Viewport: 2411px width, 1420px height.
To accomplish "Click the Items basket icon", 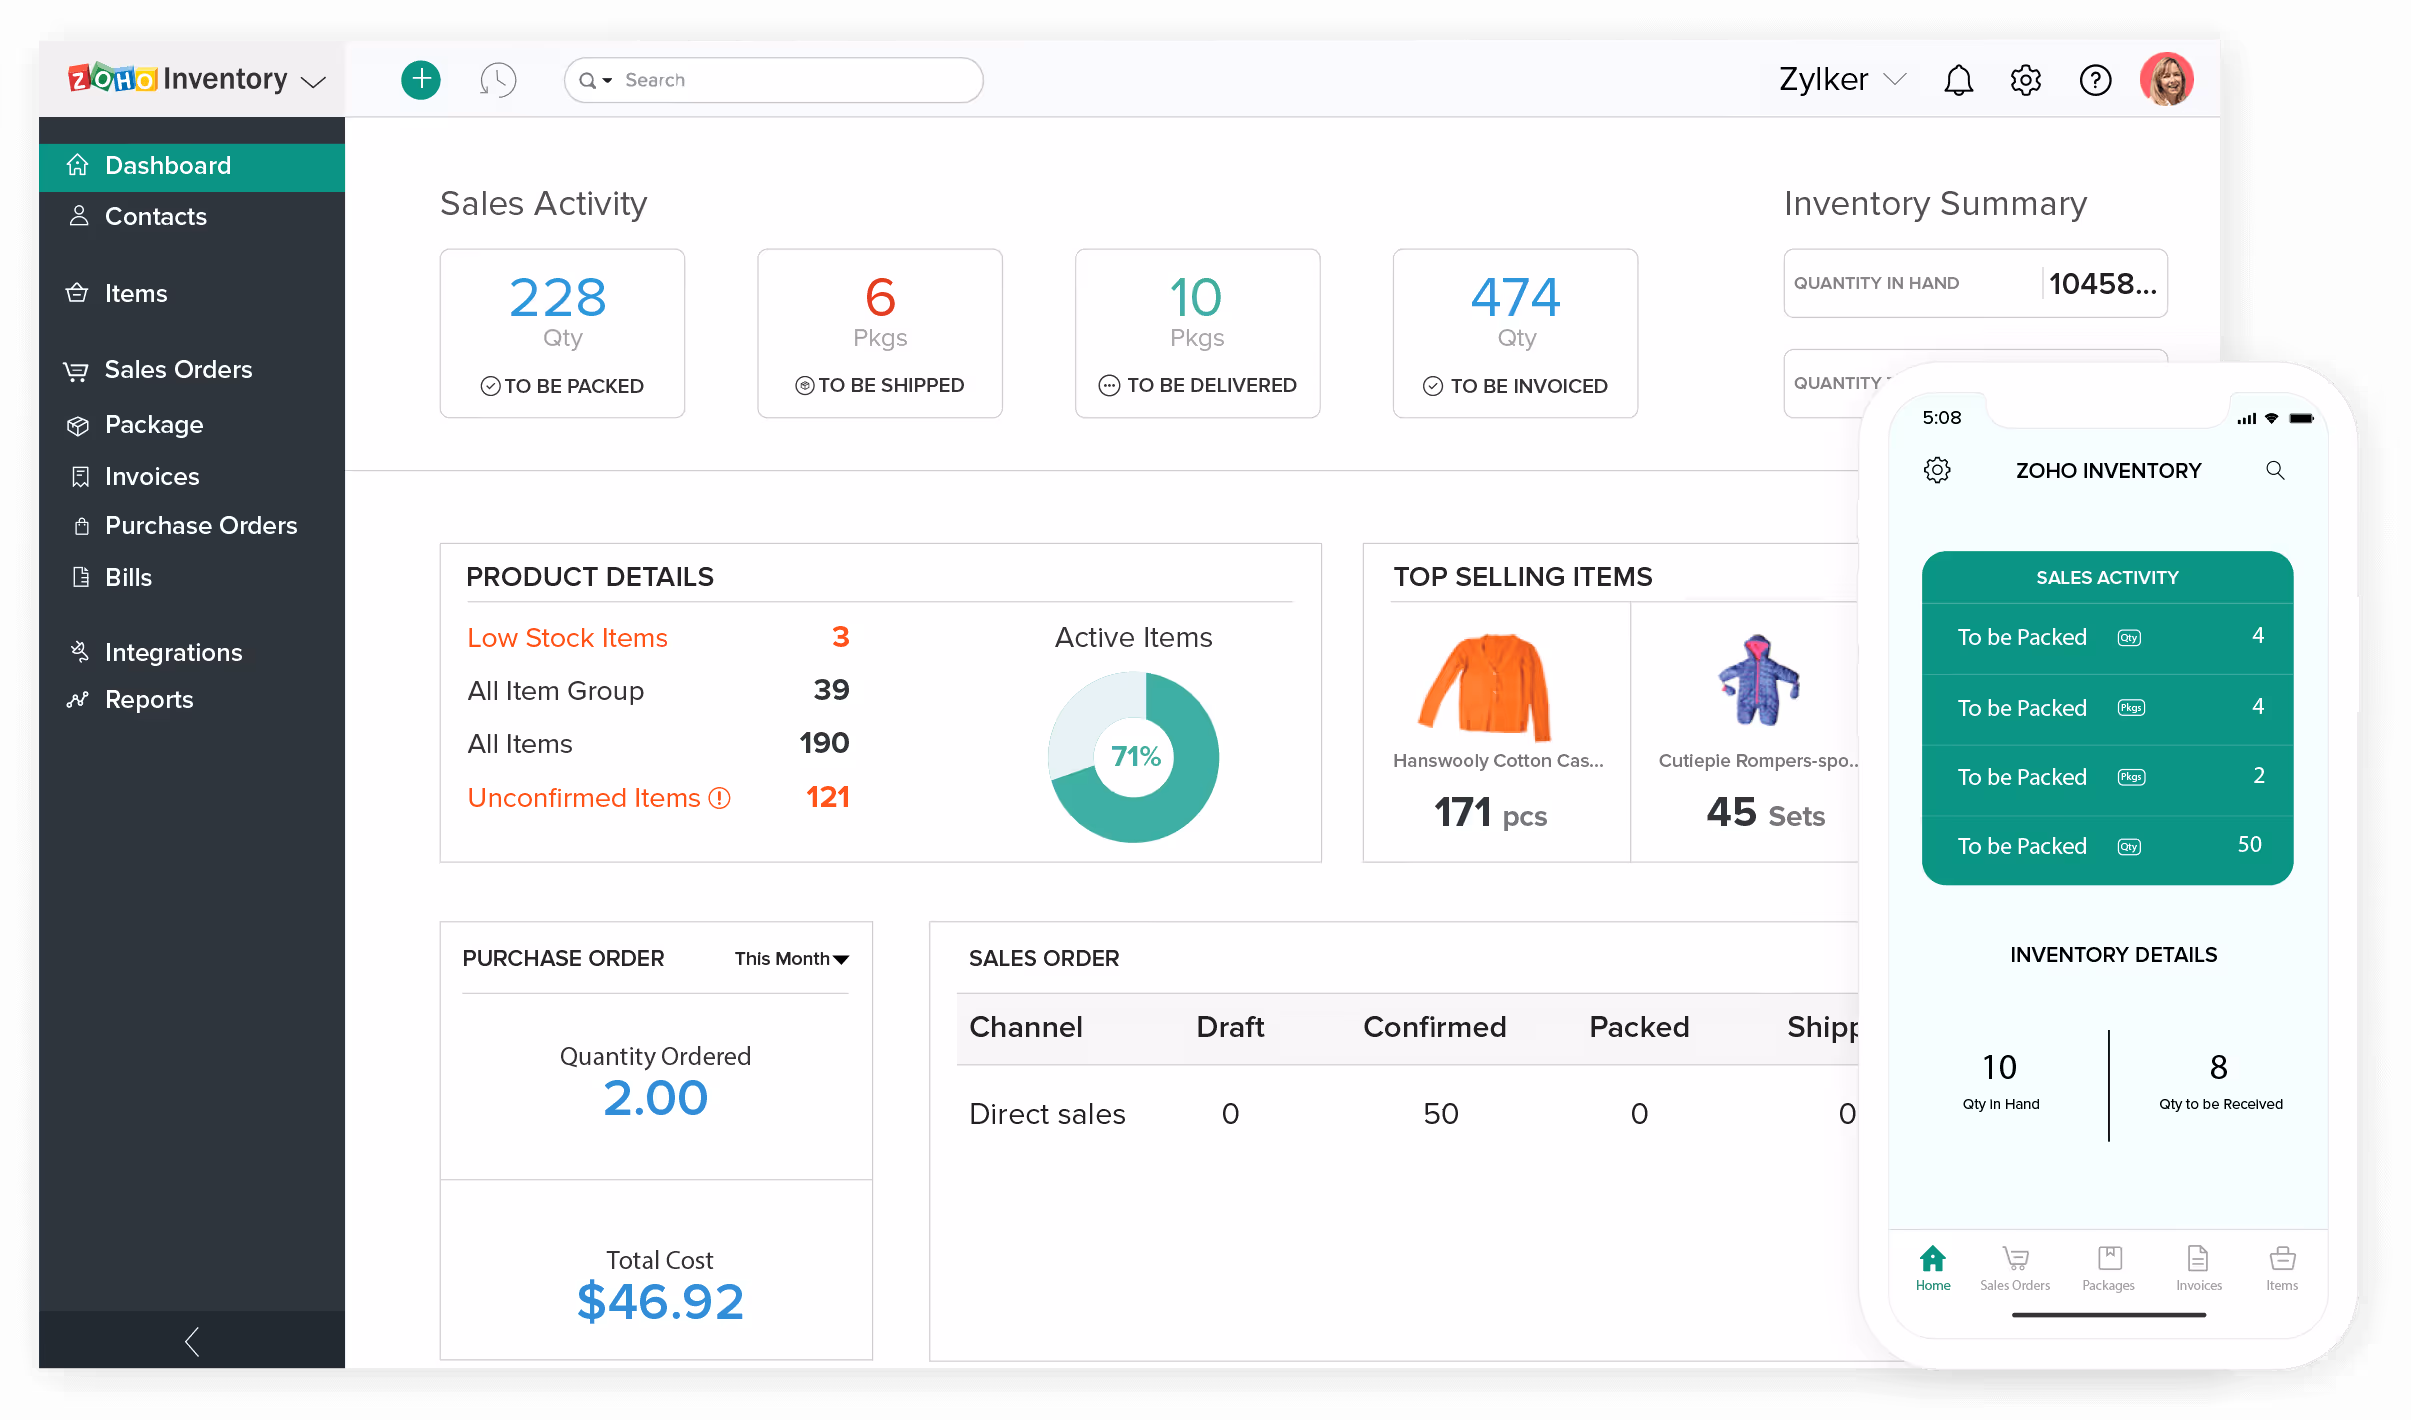I will [x=77, y=293].
